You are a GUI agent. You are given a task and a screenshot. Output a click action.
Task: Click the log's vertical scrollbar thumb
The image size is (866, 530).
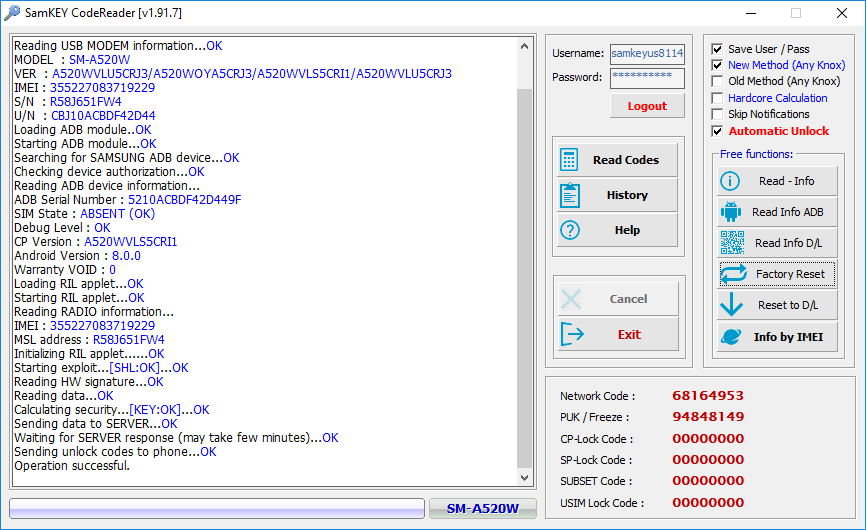[525, 279]
